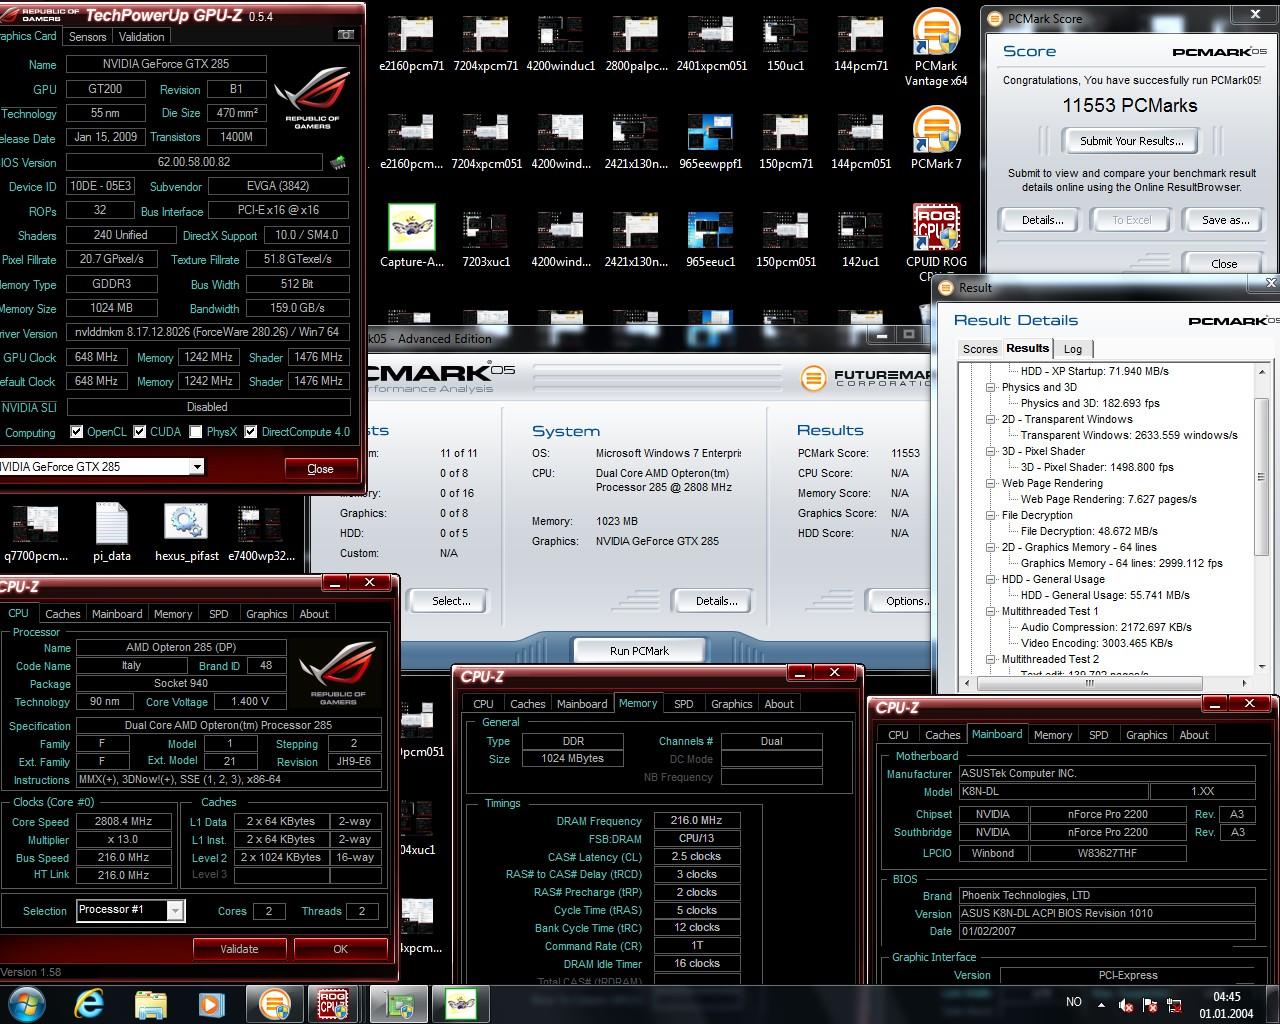The width and height of the screenshot is (1280, 1024).
Task: Show hidden tray icons arrow
Action: click(x=1101, y=1004)
